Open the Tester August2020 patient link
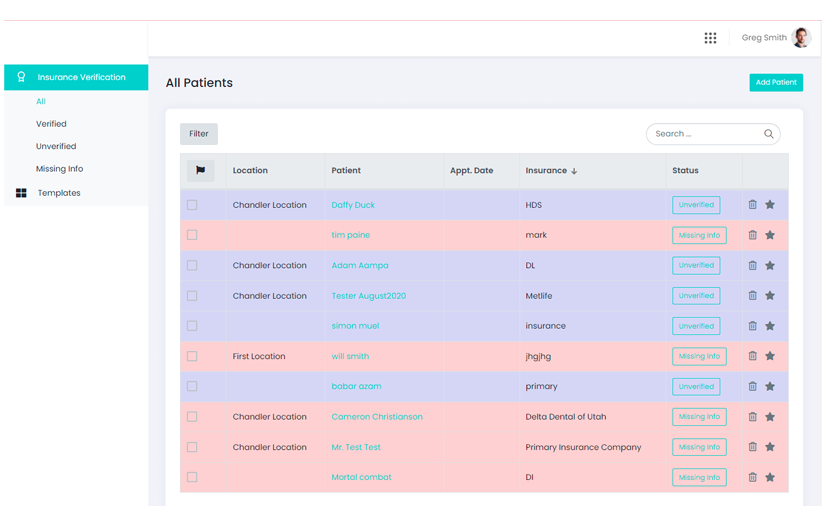Screen dimensions: 825x525 (368, 296)
